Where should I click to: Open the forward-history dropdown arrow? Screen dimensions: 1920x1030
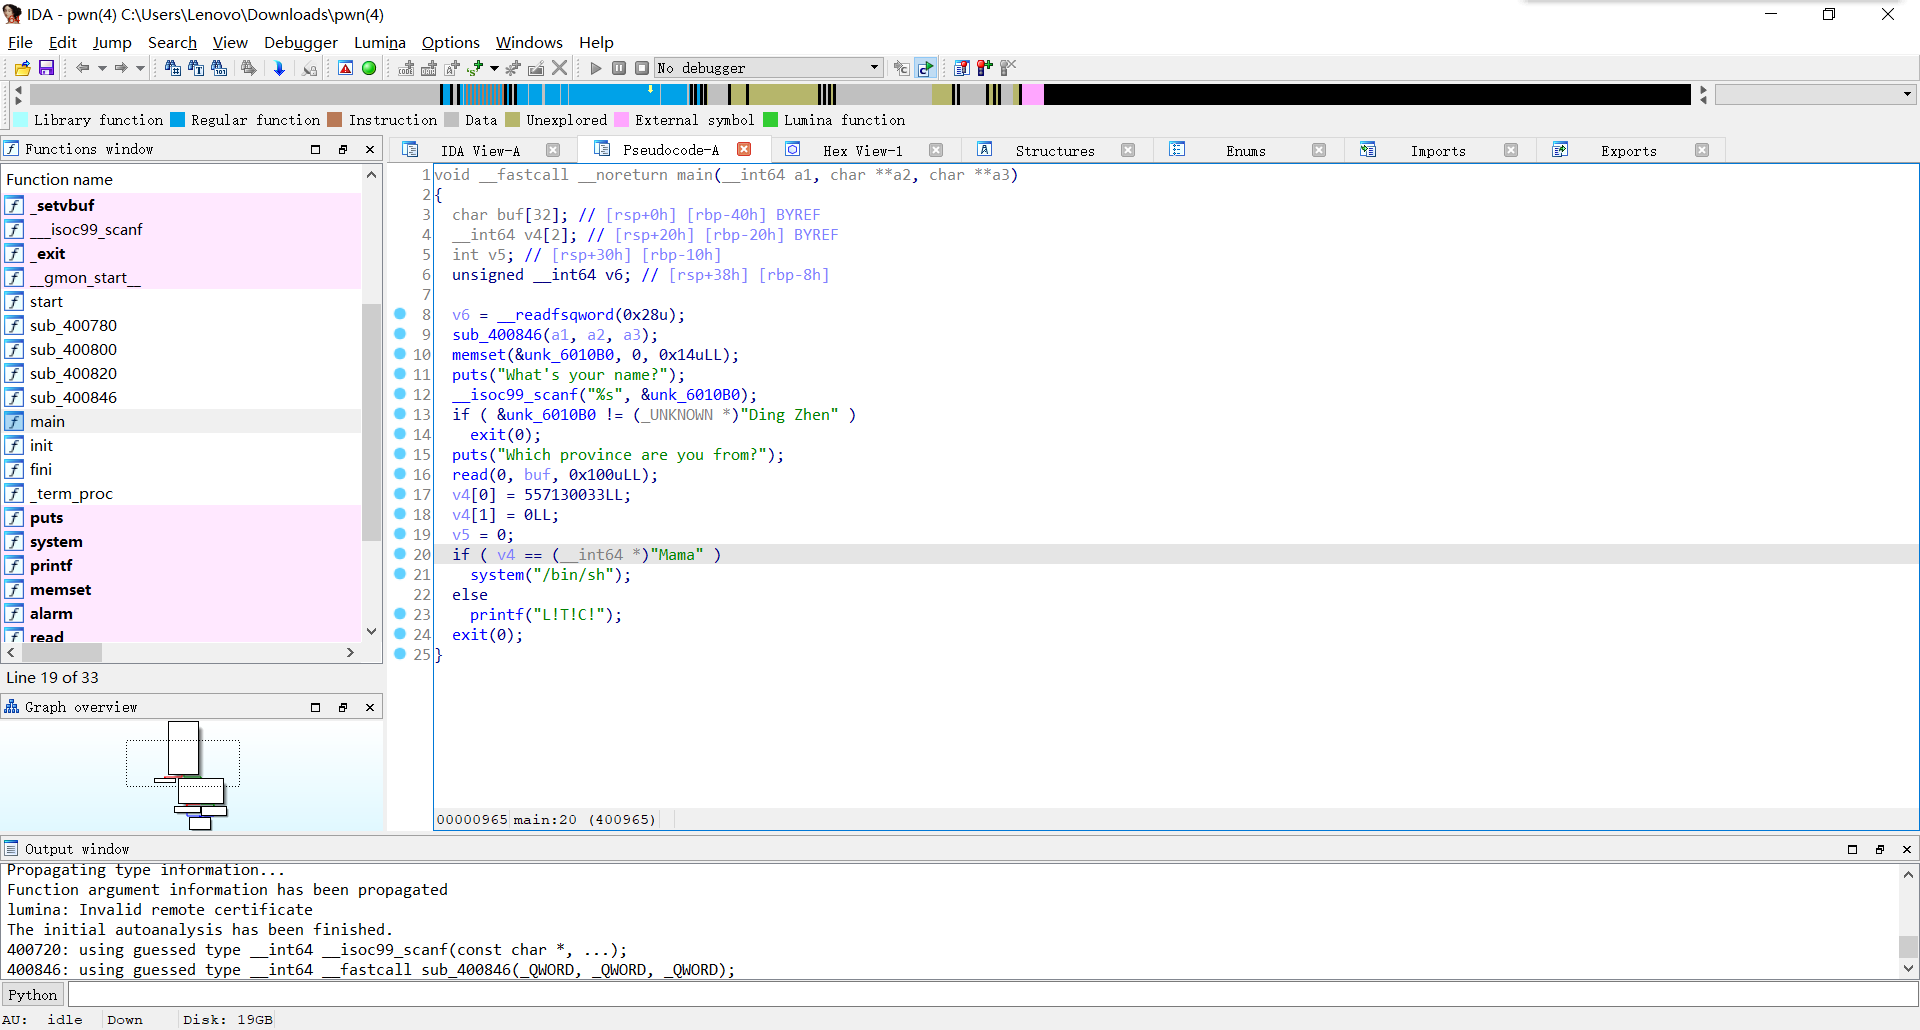[140, 68]
